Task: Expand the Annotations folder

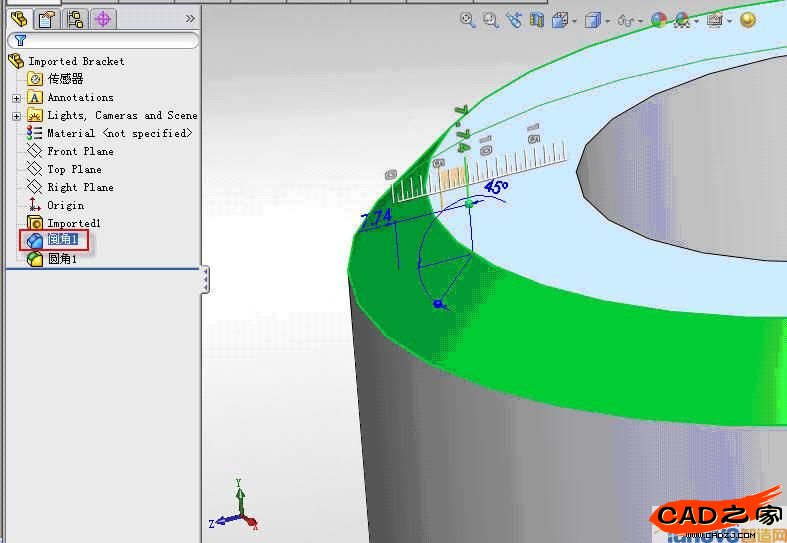Action: [x=16, y=98]
